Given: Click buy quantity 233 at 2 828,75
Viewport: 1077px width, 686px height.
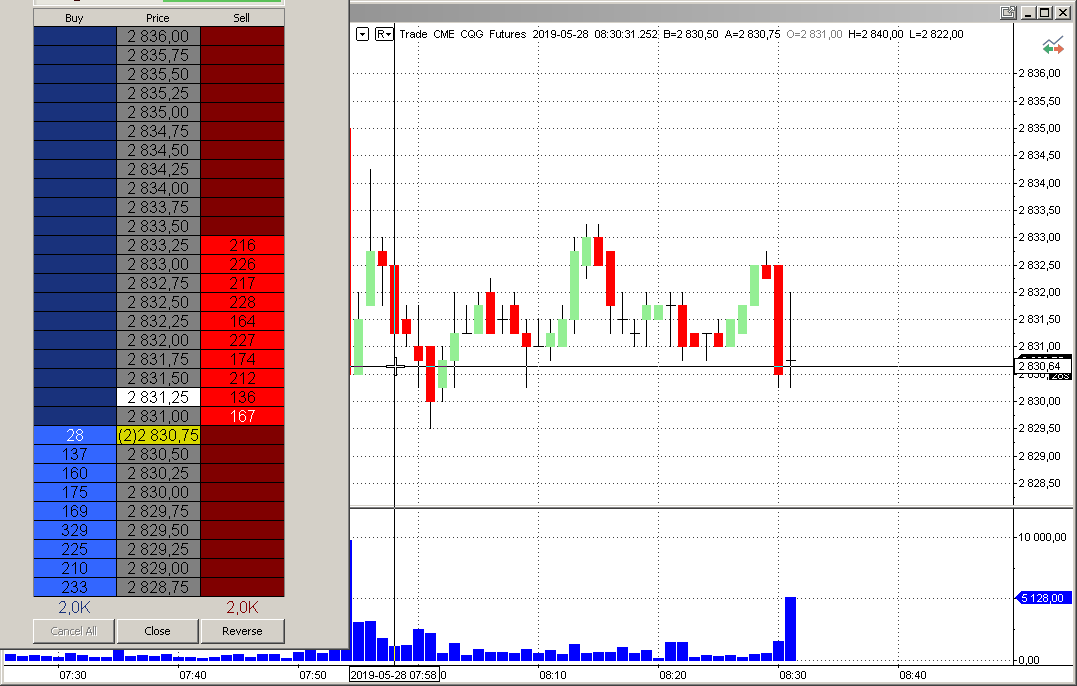Looking at the screenshot, I should point(75,587).
